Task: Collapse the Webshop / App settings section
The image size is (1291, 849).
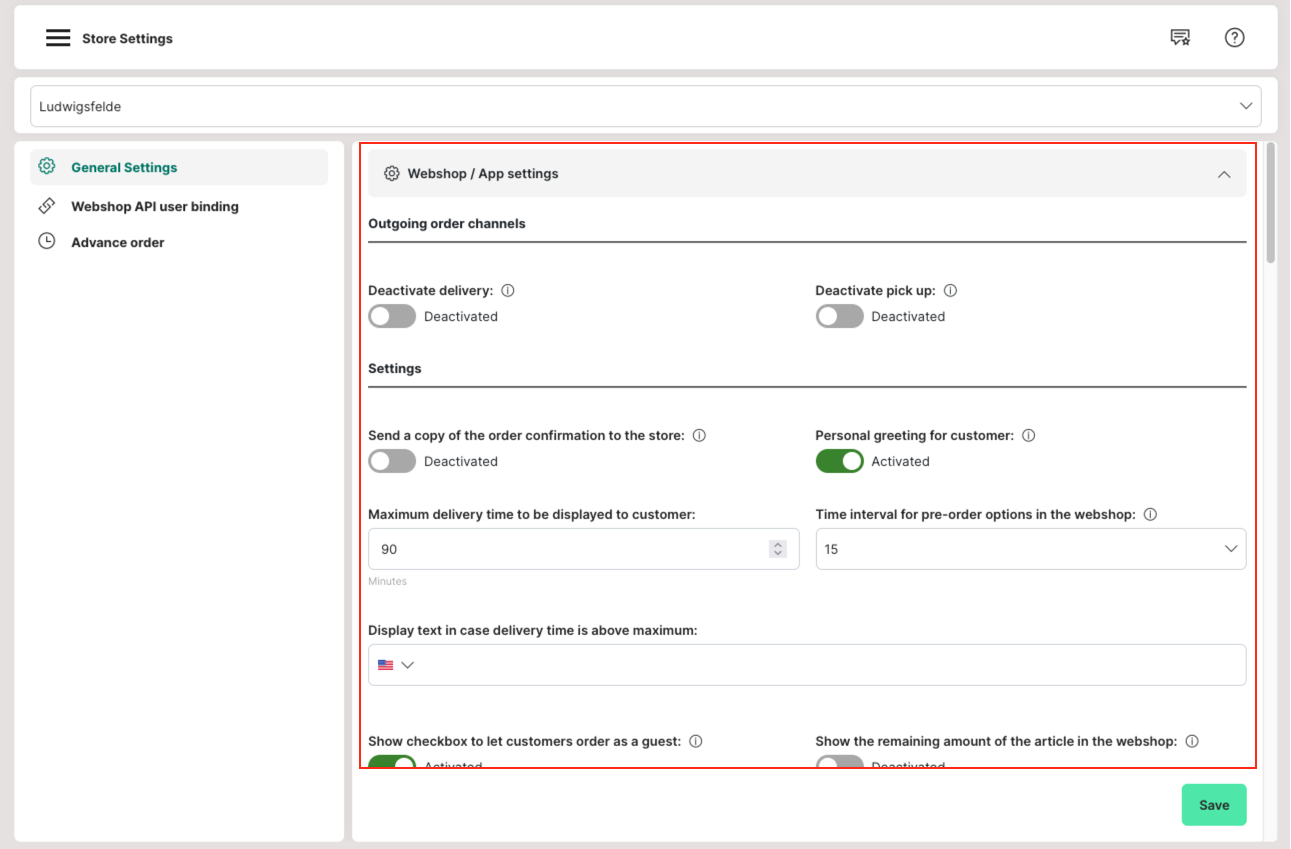Action: click(x=1223, y=174)
